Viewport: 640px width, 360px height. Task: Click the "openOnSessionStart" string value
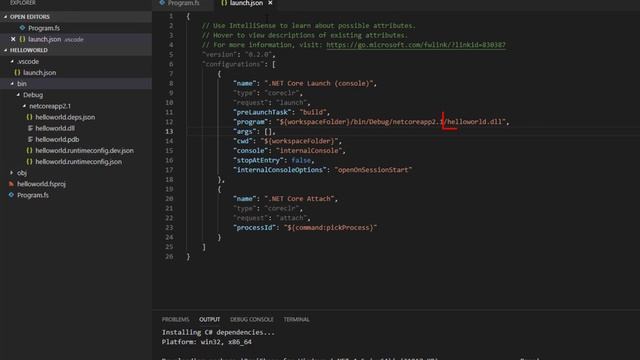[x=373, y=170]
